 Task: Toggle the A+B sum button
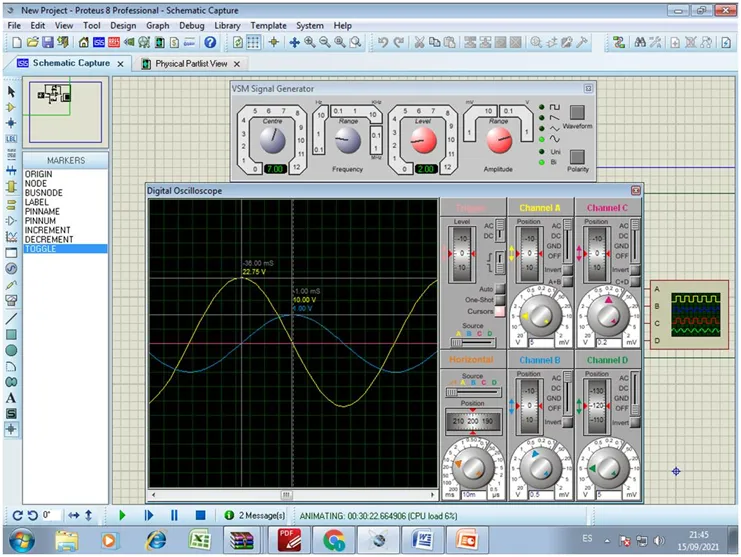pyautogui.click(x=568, y=282)
